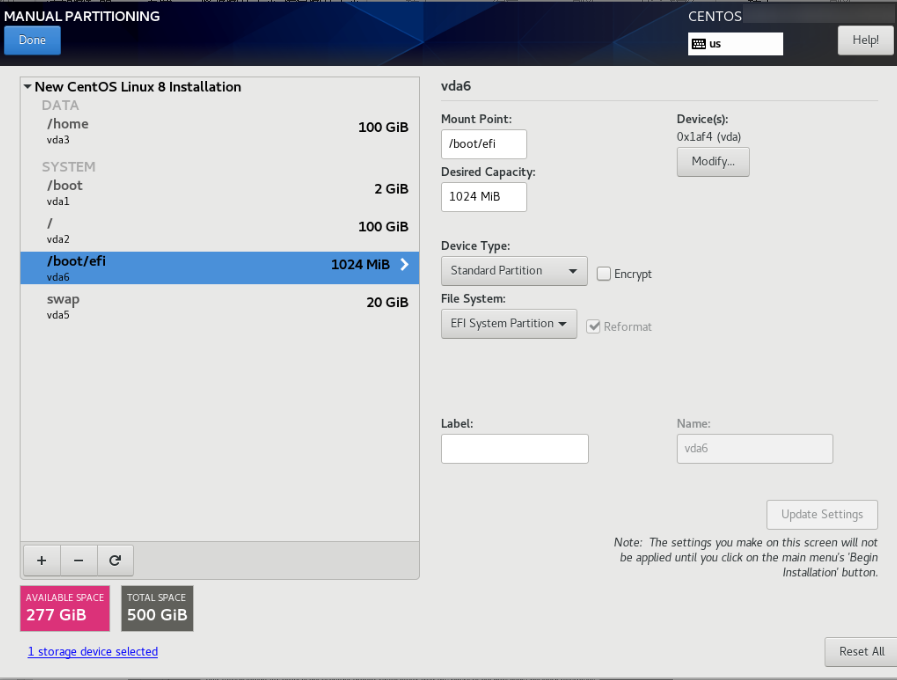
Task: Click the us keyboard layout indicator
Action: tap(735, 44)
